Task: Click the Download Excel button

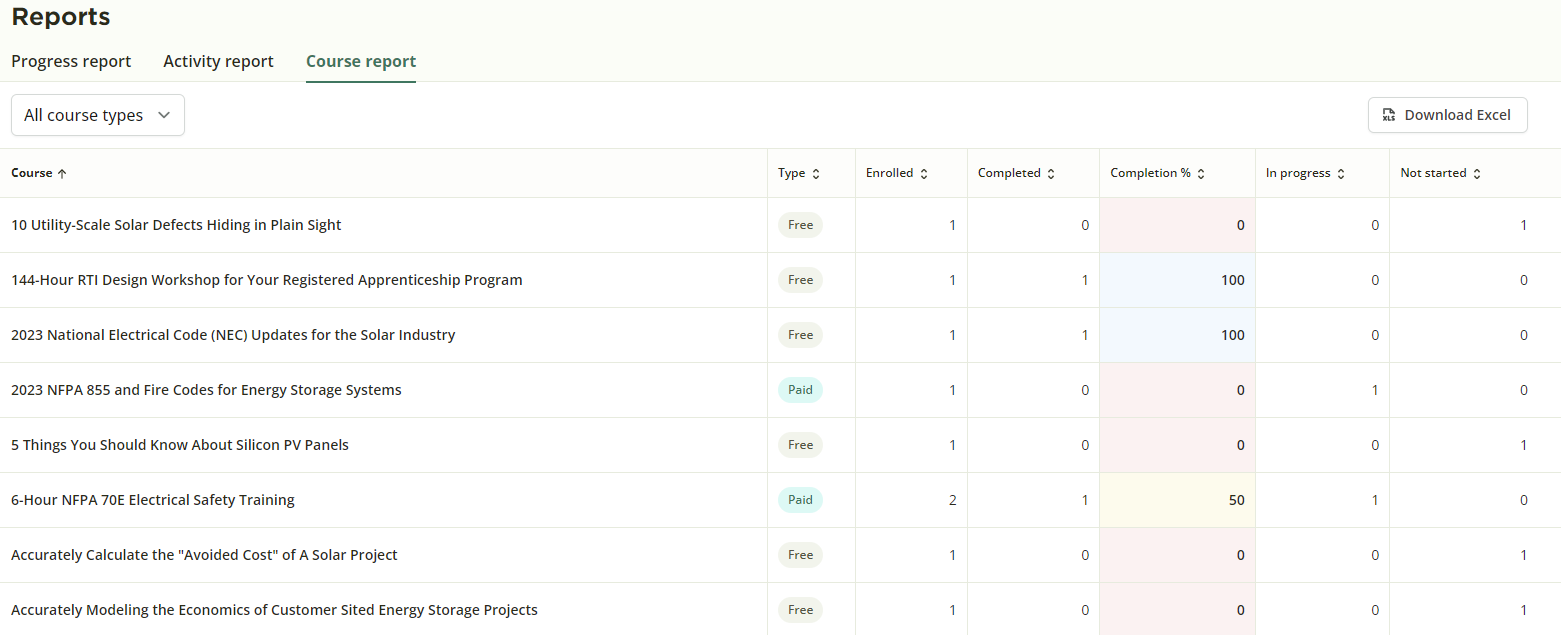Action: (x=1447, y=115)
